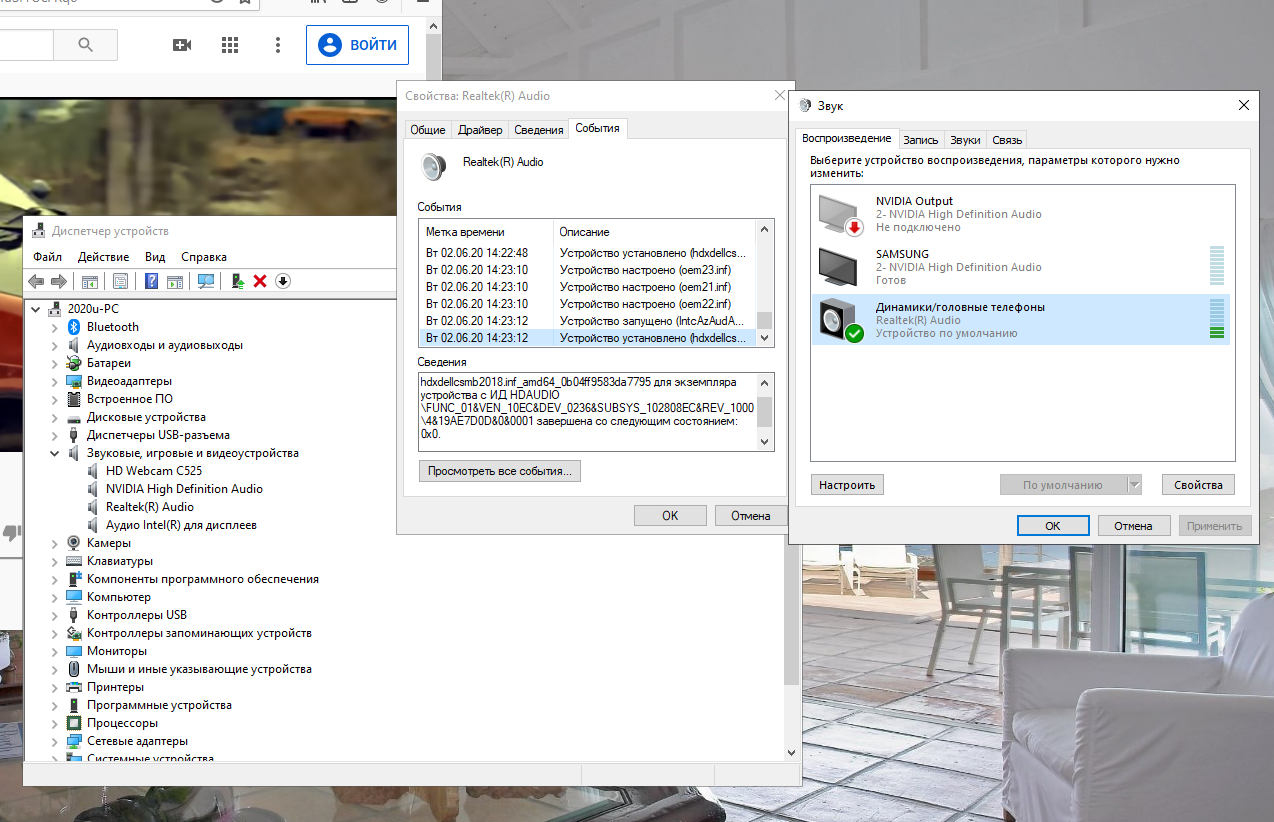This screenshot has width=1274, height=822.
Task: Switch to Драйвер tab in Realtek properties
Action: coord(480,130)
